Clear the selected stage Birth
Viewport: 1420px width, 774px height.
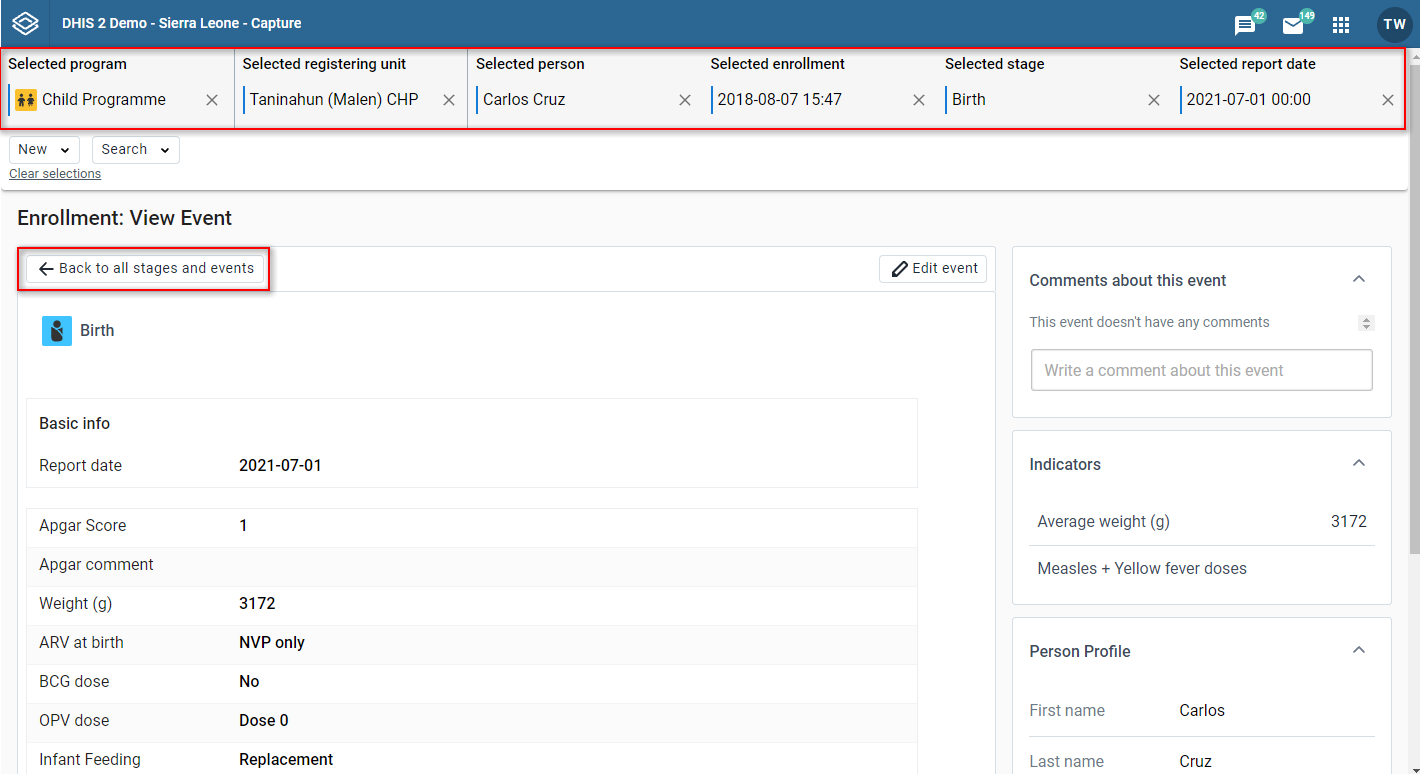[1154, 100]
